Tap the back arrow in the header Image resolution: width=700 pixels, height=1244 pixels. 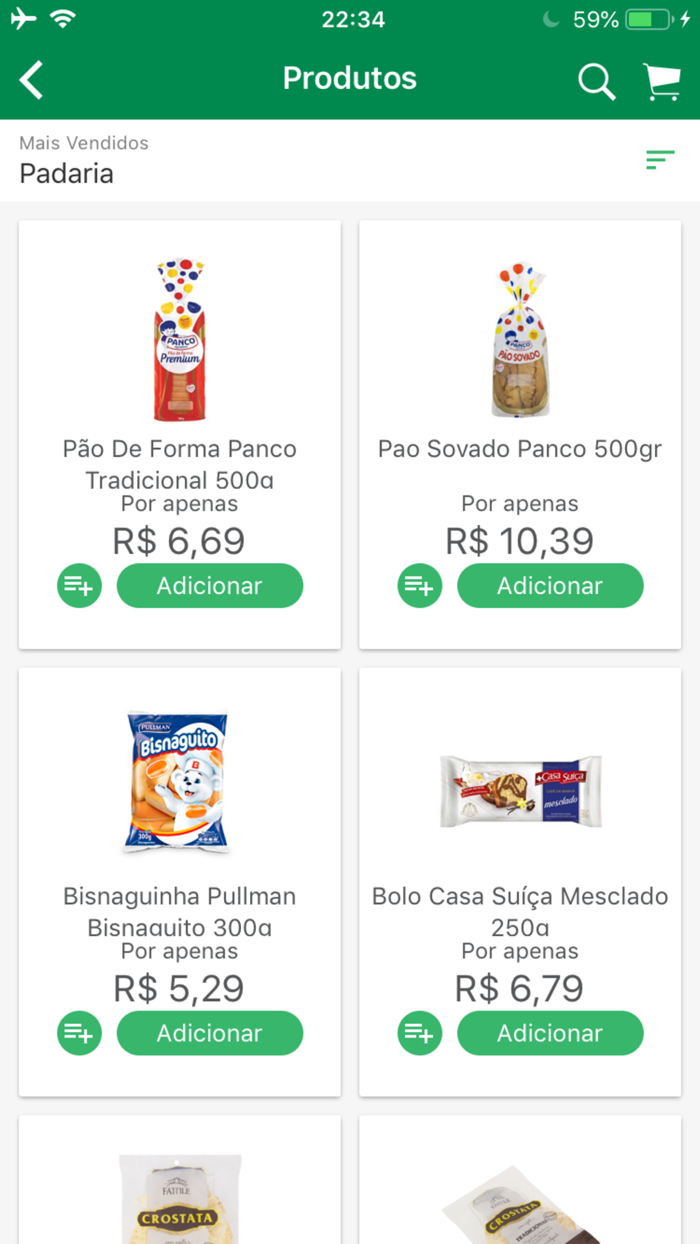(32, 79)
